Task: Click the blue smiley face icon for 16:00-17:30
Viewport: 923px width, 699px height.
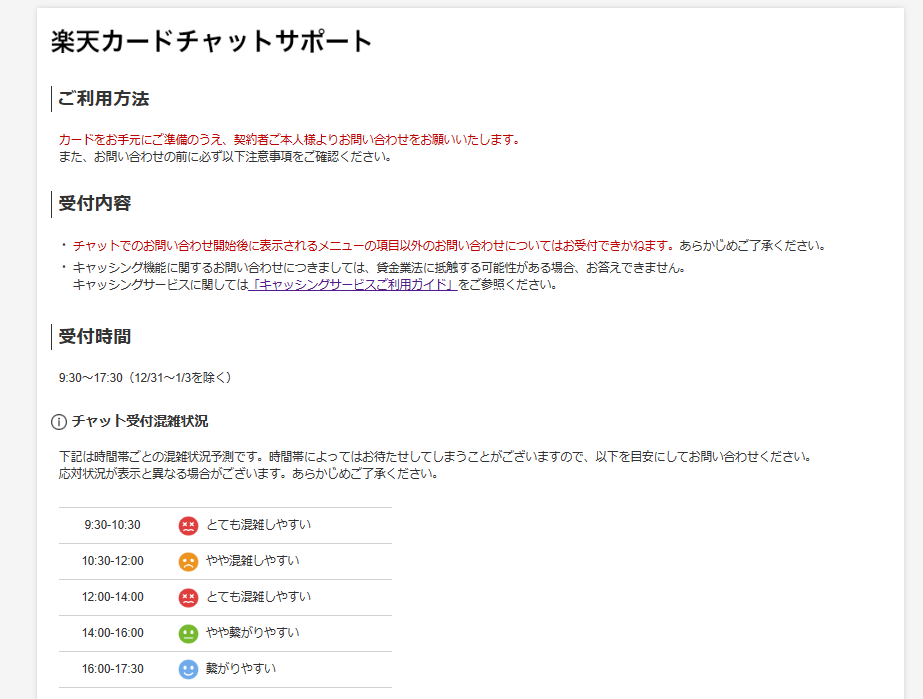Action: 188,670
